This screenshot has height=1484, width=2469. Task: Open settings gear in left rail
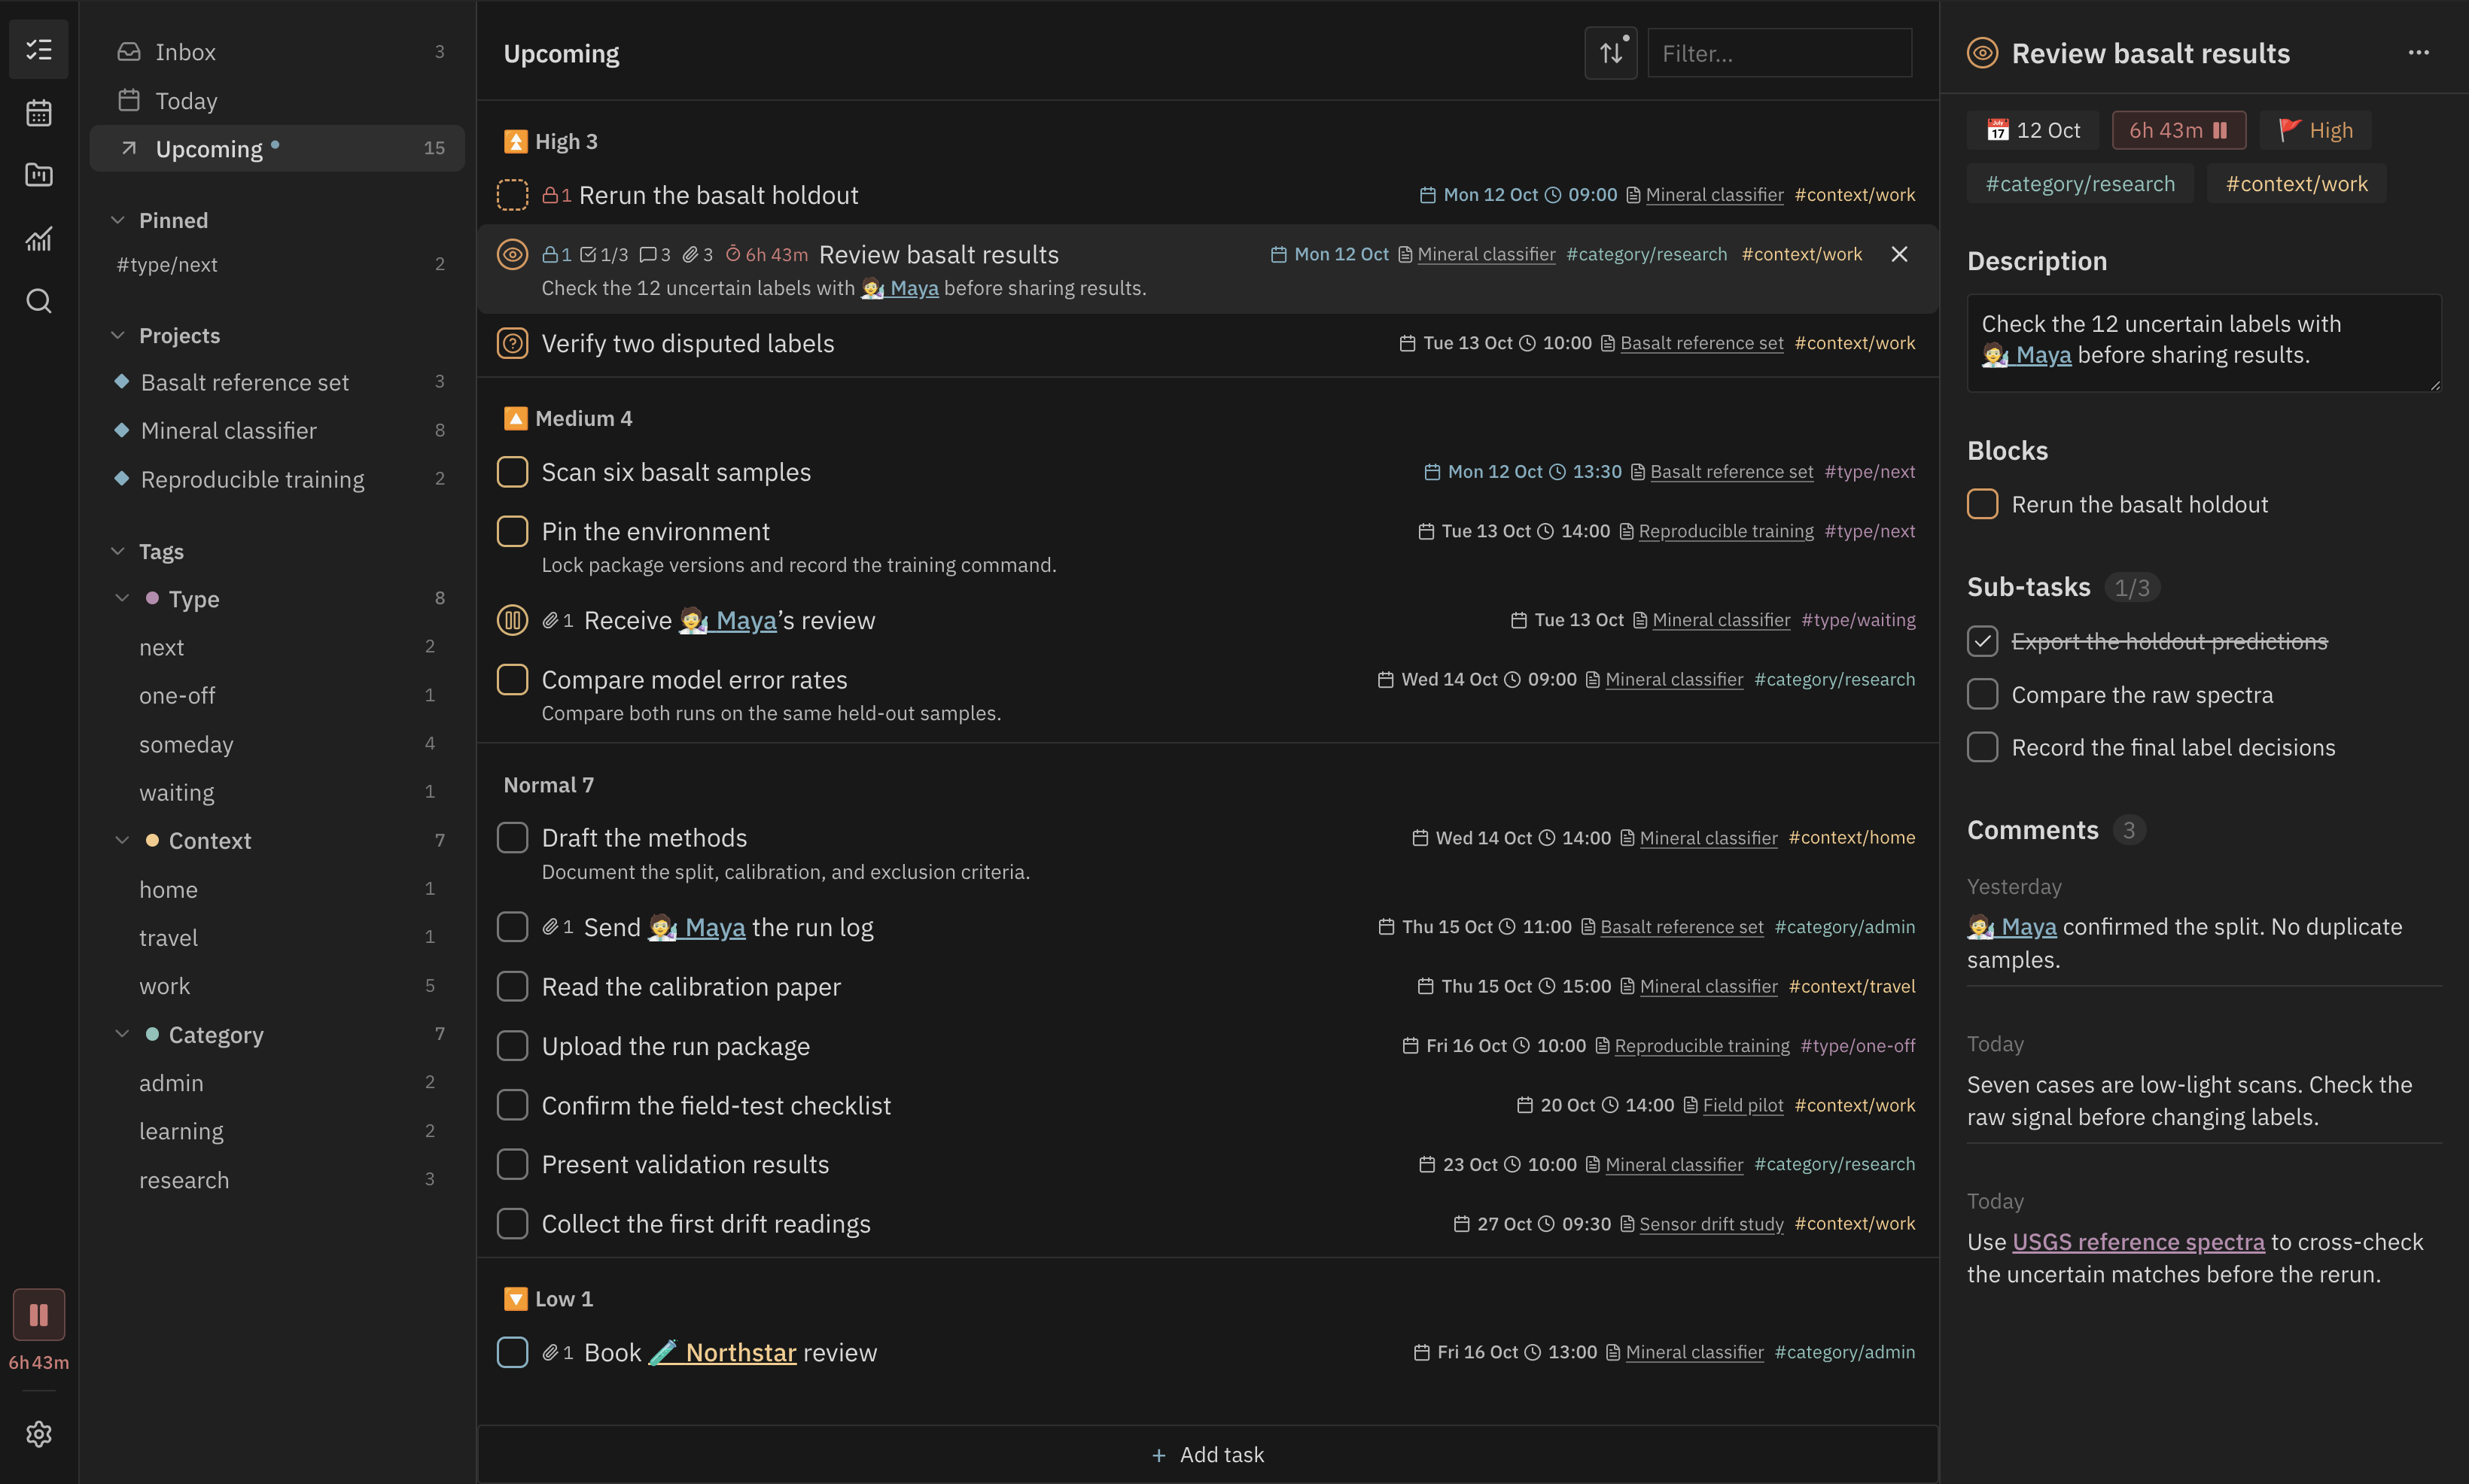tap(38, 1433)
